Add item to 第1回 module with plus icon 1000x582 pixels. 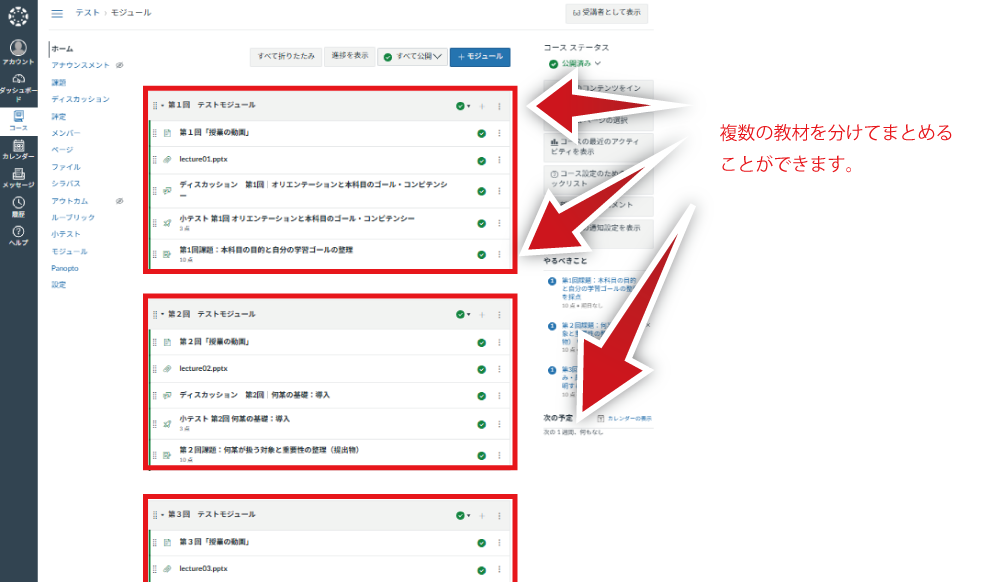coord(482,105)
